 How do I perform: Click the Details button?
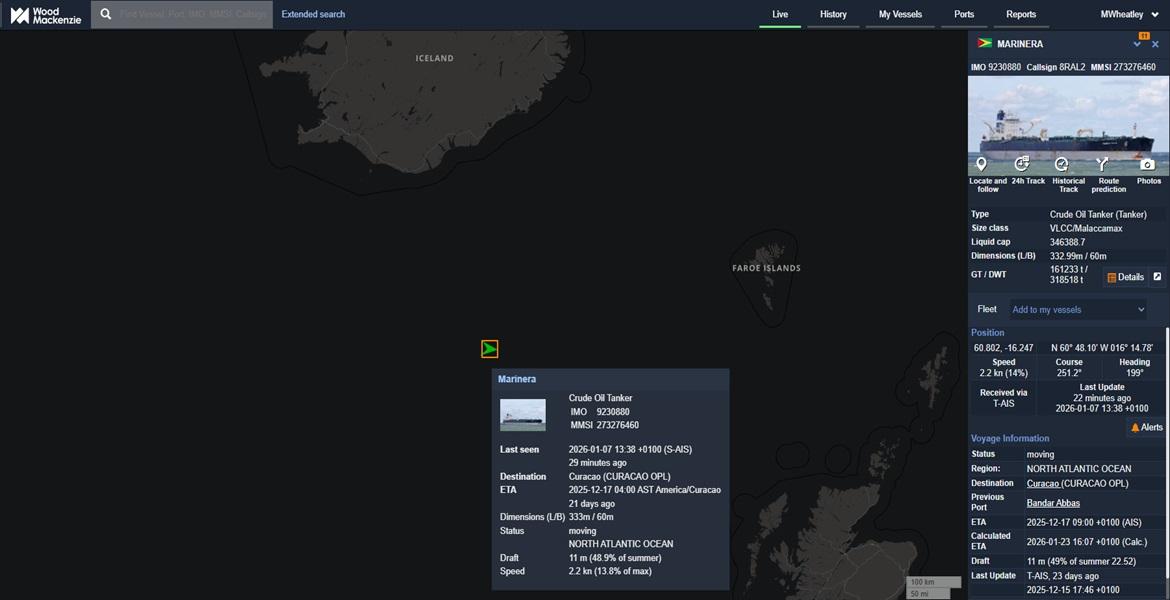tap(1125, 277)
